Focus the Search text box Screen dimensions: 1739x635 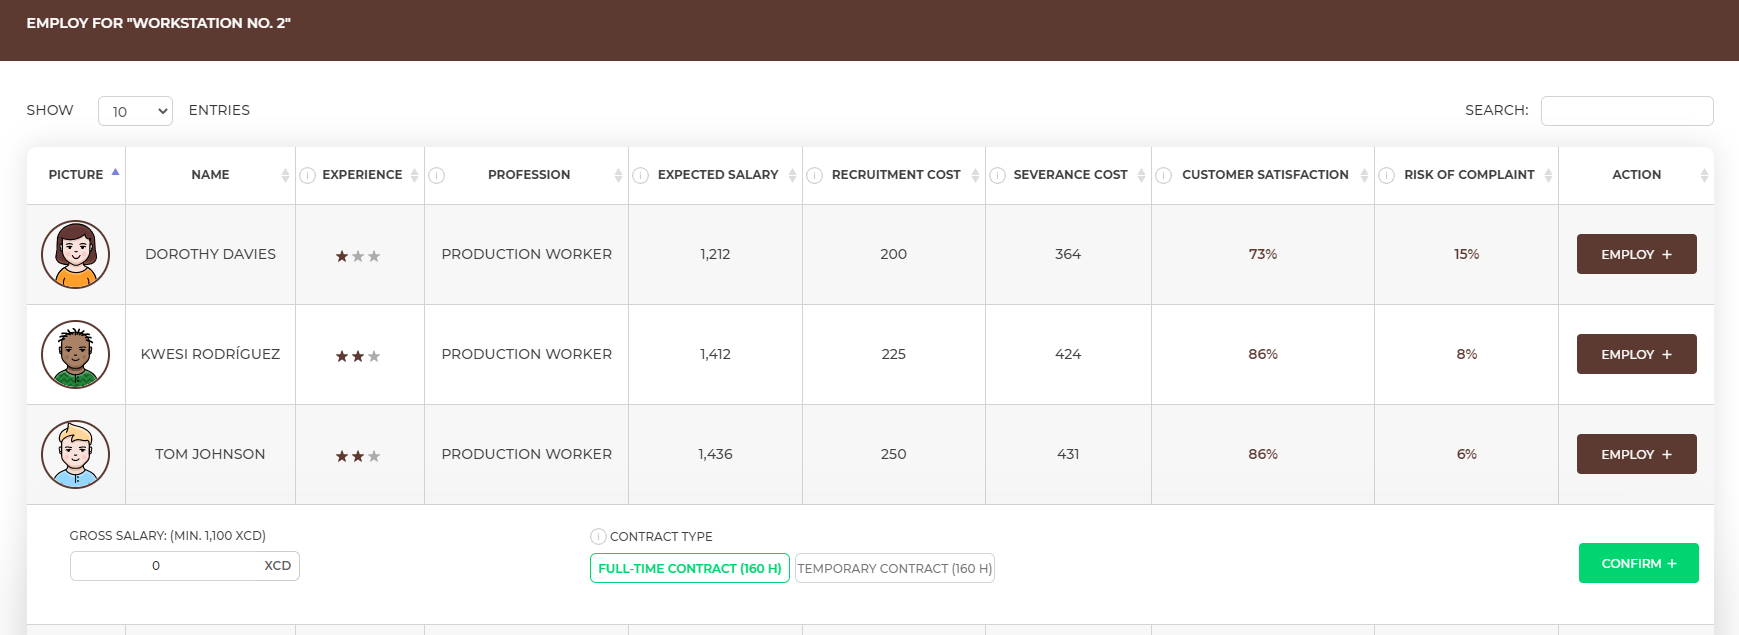coord(1626,111)
